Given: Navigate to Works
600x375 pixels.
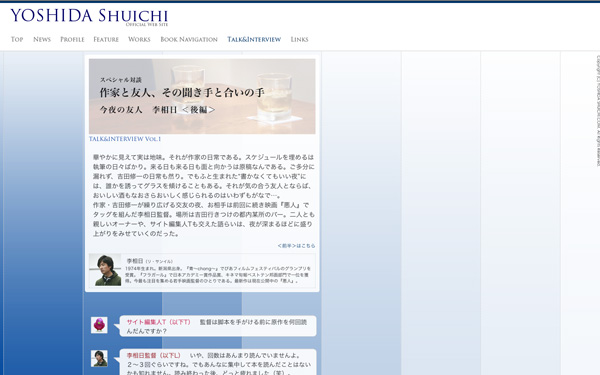Looking at the screenshot, I should [139, 39].
